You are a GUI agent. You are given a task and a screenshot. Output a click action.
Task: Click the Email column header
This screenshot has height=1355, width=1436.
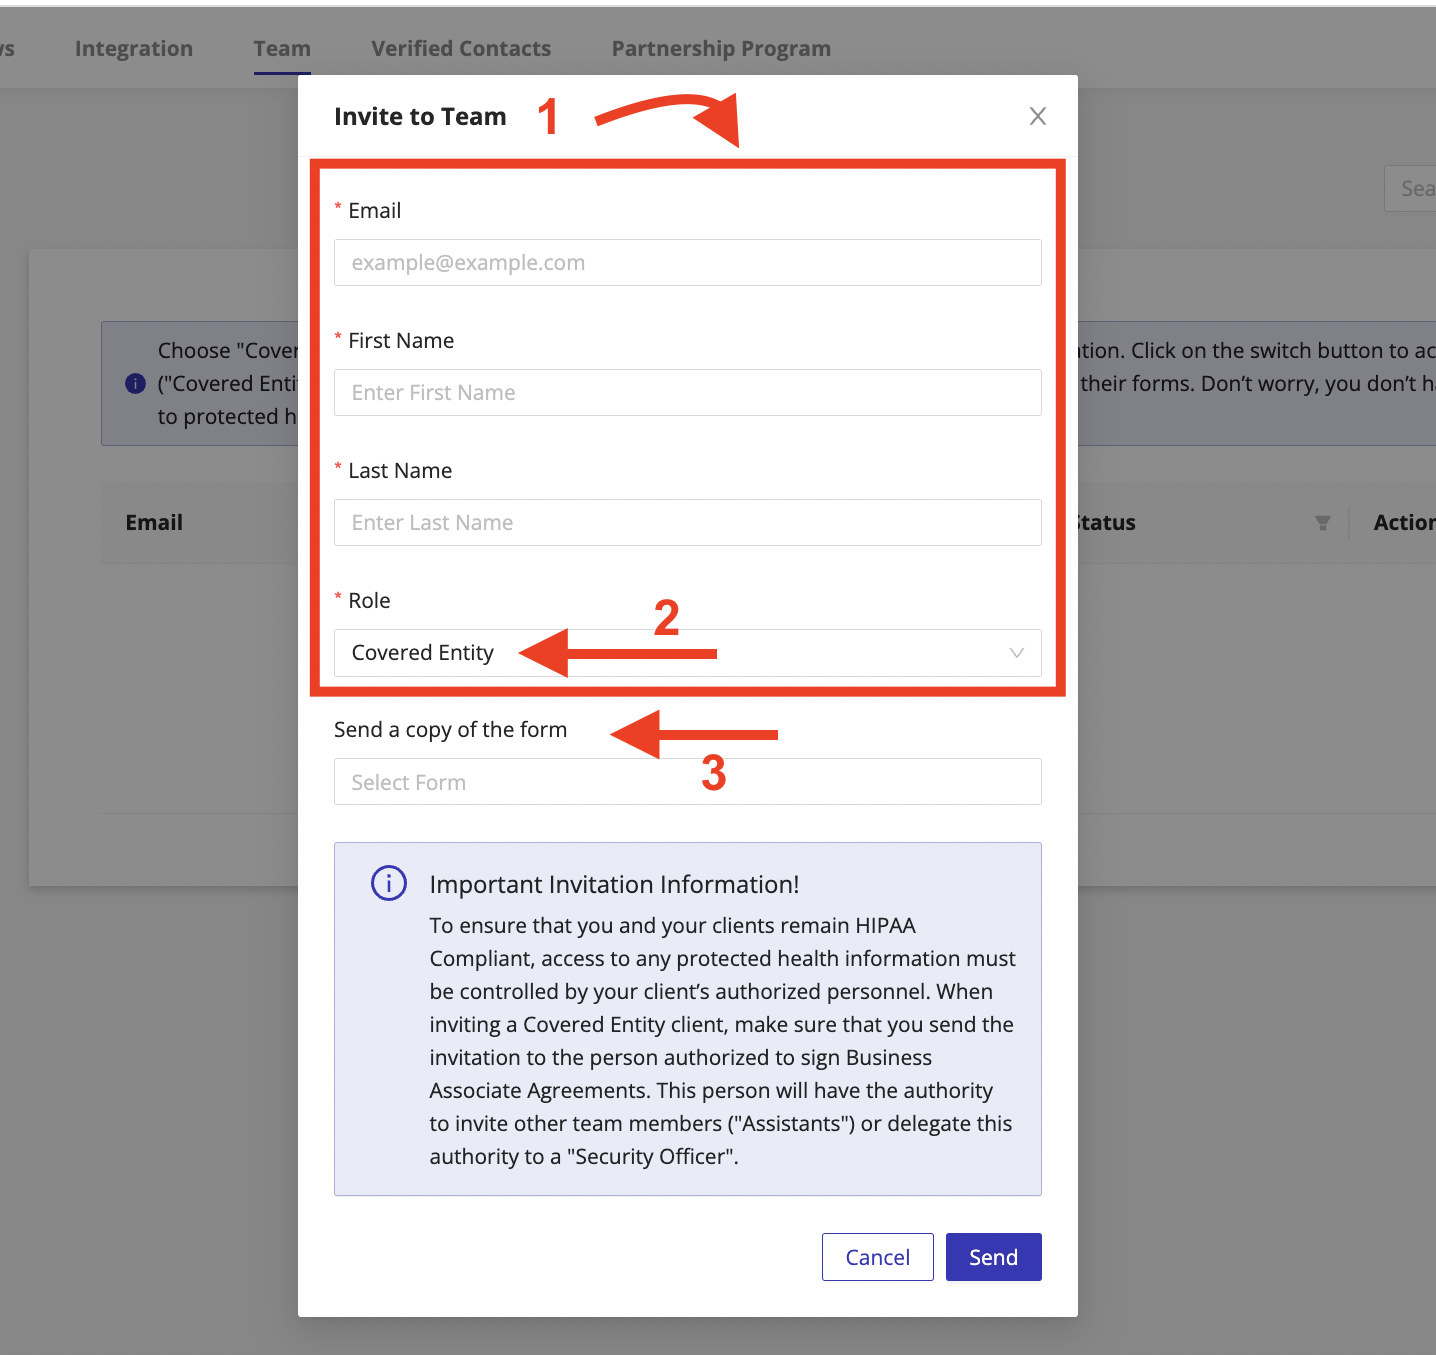(154, 523)
